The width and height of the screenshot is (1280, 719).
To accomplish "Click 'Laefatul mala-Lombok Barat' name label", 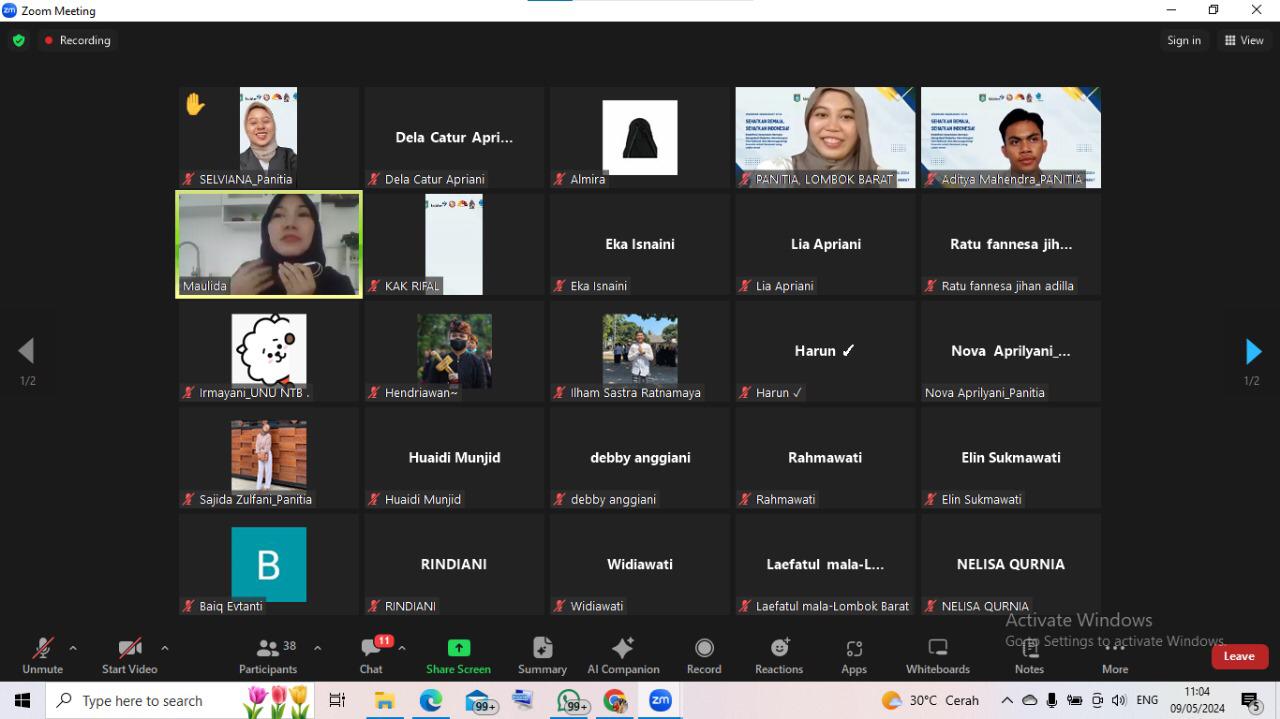I will click(x=832, y=606).
